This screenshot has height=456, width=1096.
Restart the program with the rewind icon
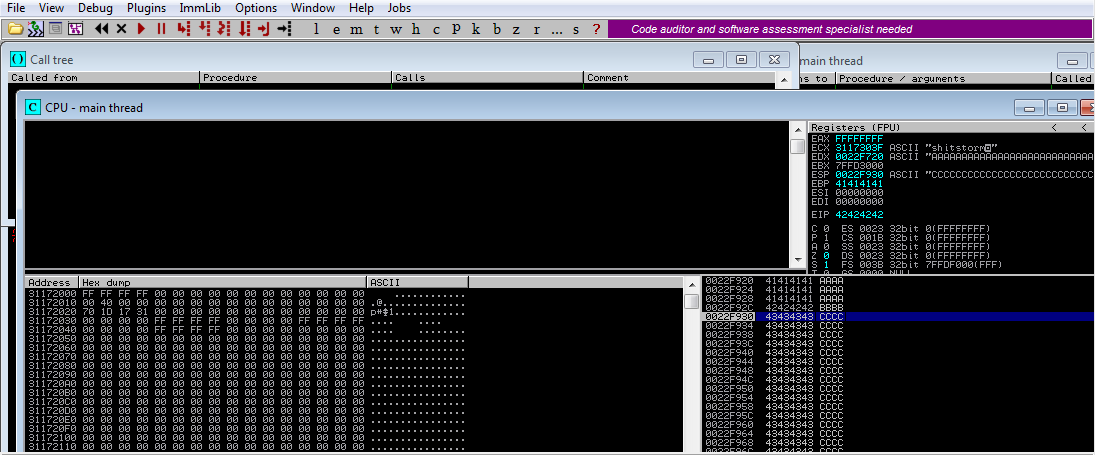pyautogui.click(x=102, y=29)
